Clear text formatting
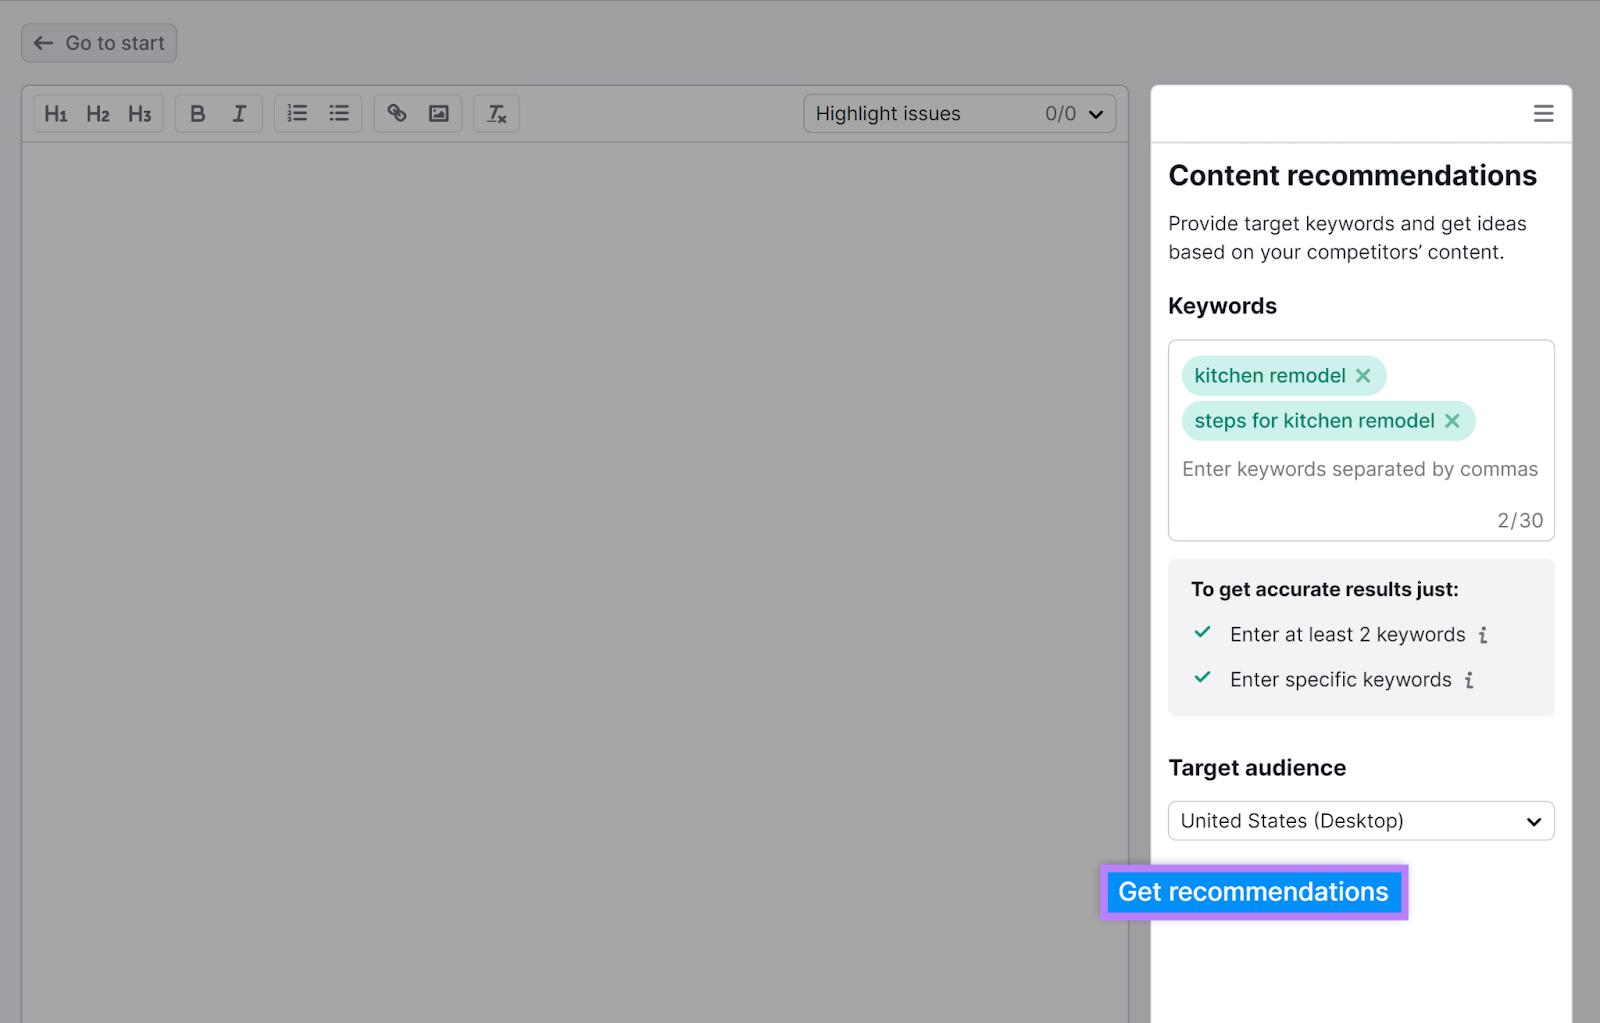 495,113
